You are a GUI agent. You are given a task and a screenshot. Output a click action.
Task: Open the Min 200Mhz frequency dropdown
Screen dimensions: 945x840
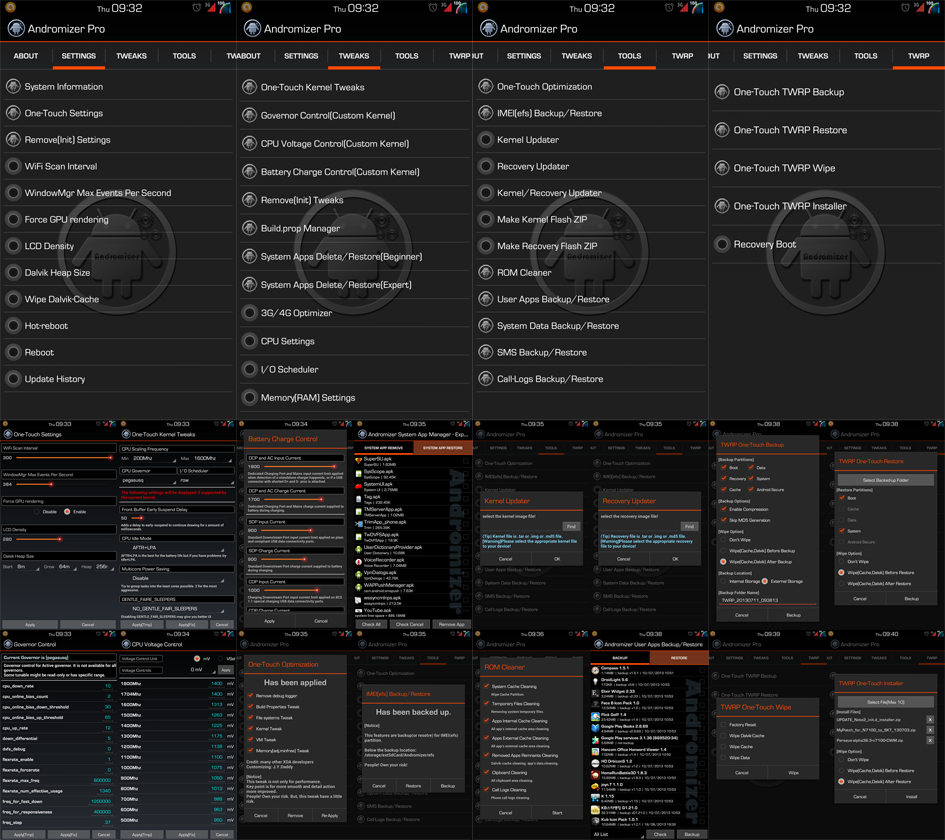154,459
